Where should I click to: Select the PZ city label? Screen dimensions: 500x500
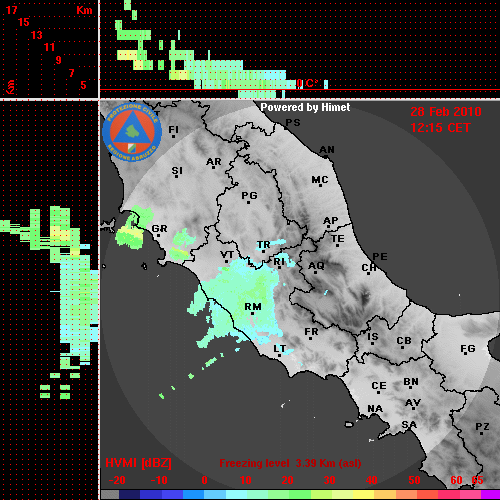(482, 427)
